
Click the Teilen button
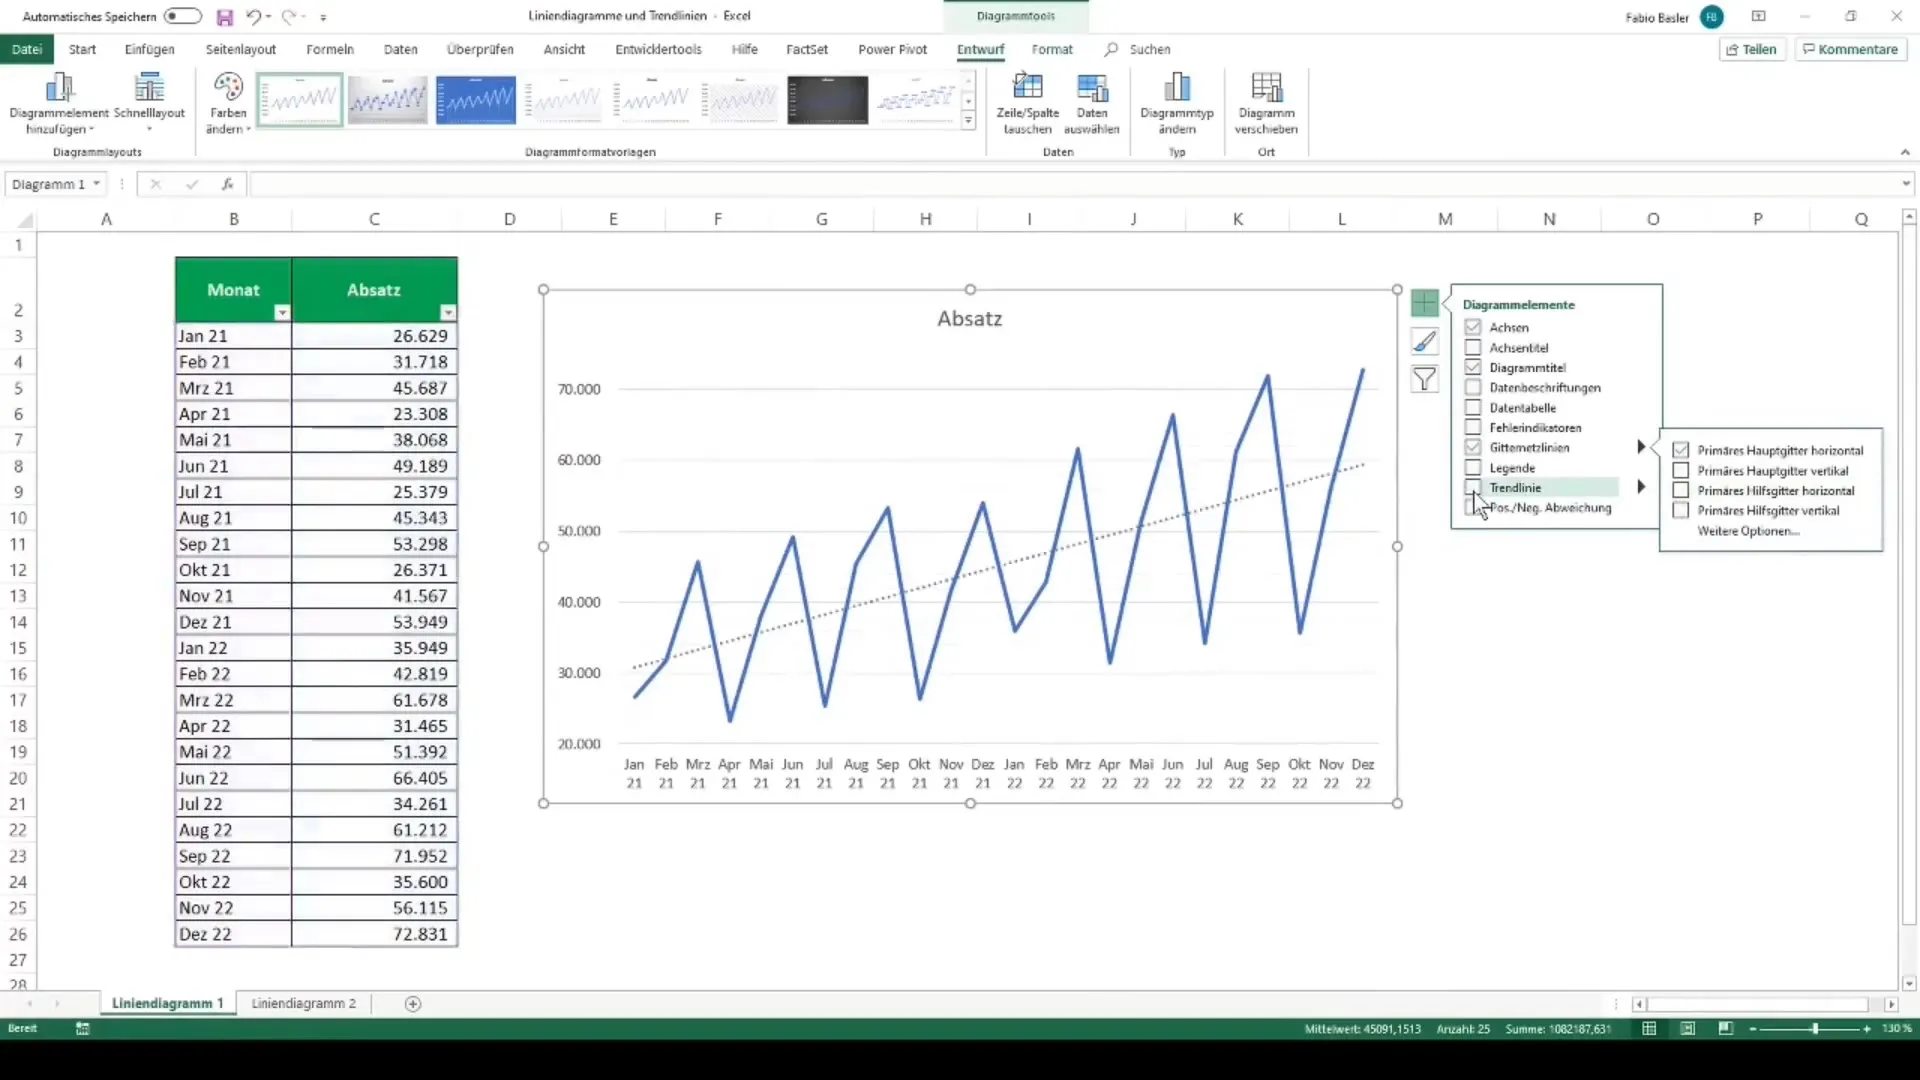1752,49
